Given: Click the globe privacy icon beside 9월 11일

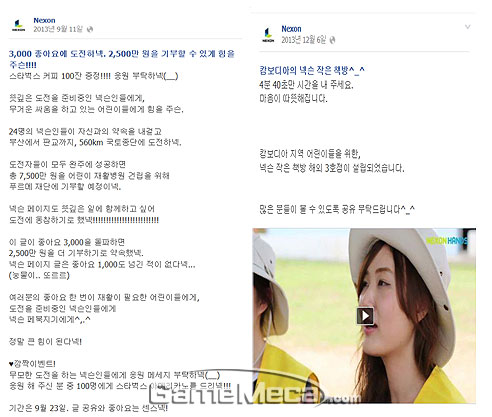Looking at the screenshot, I should (x=90, y=29).
